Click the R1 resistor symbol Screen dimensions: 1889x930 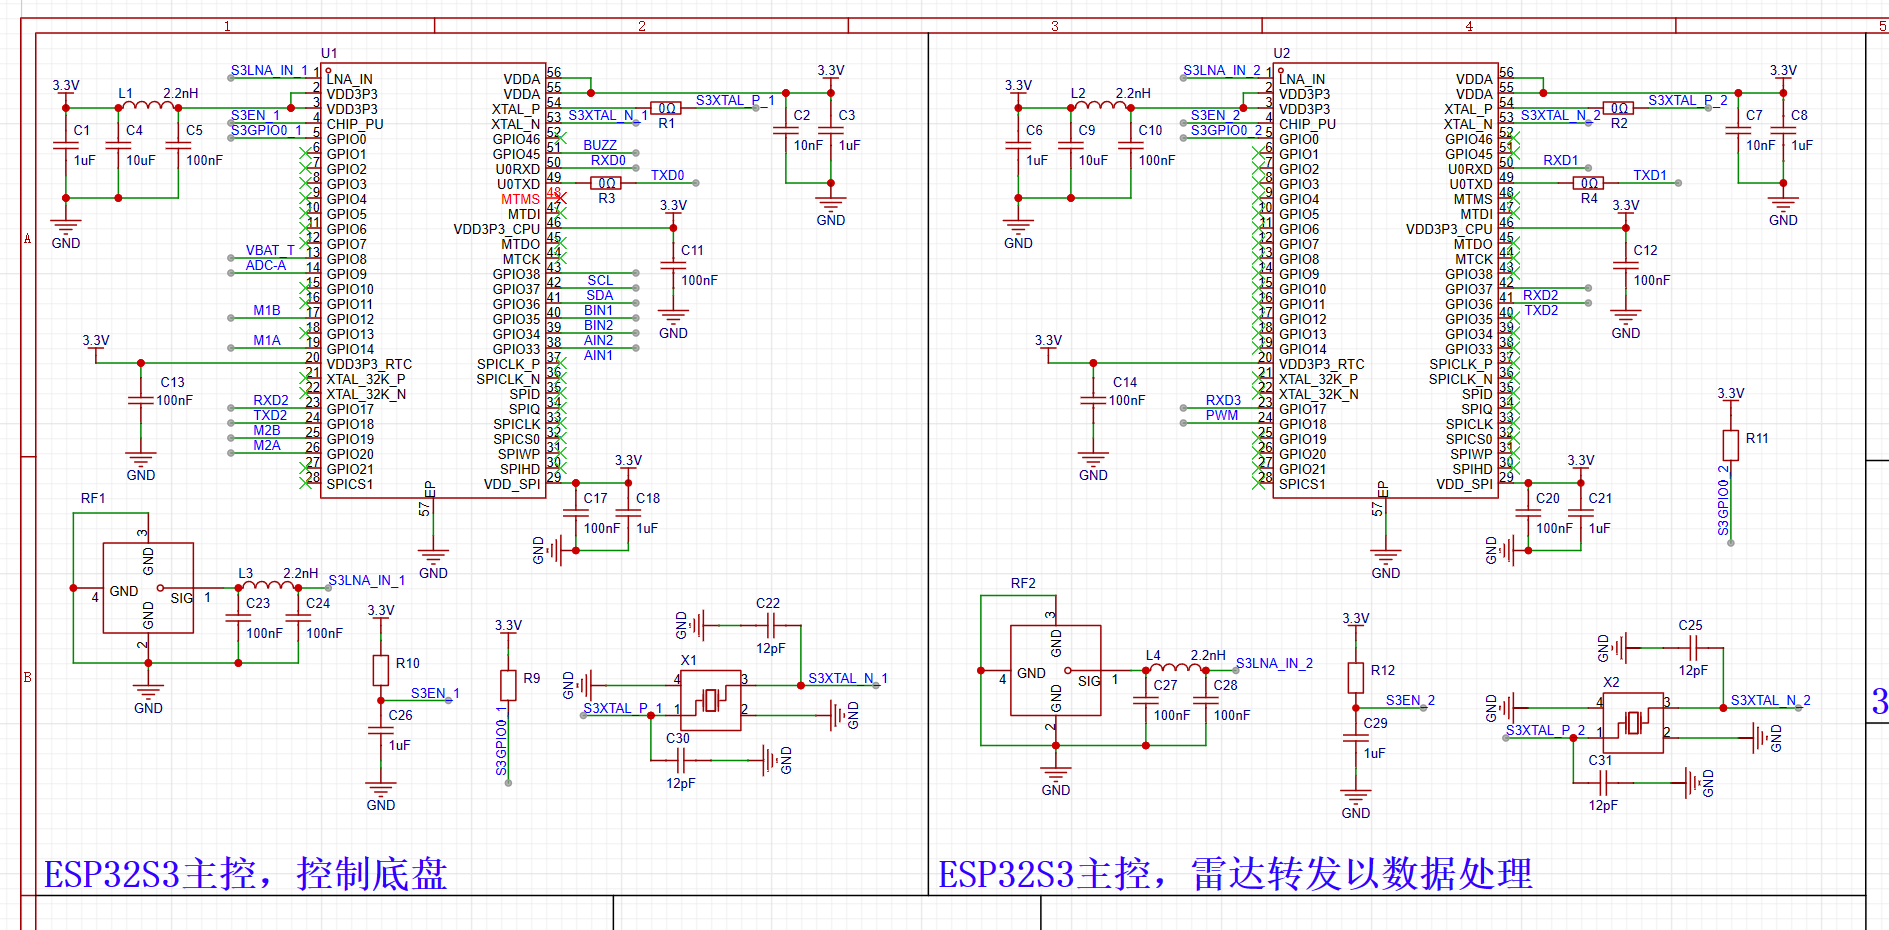coord(666,108)
